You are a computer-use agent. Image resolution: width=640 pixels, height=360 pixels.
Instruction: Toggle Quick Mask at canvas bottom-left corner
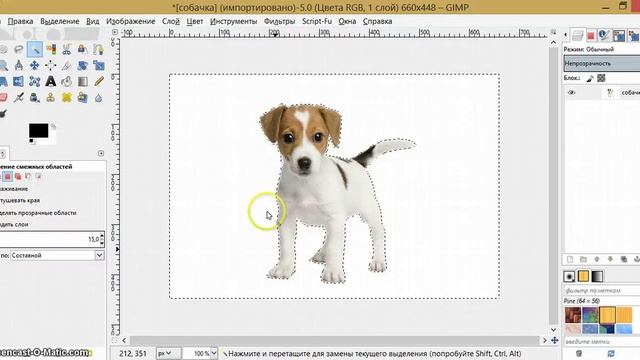coord(115,340)
